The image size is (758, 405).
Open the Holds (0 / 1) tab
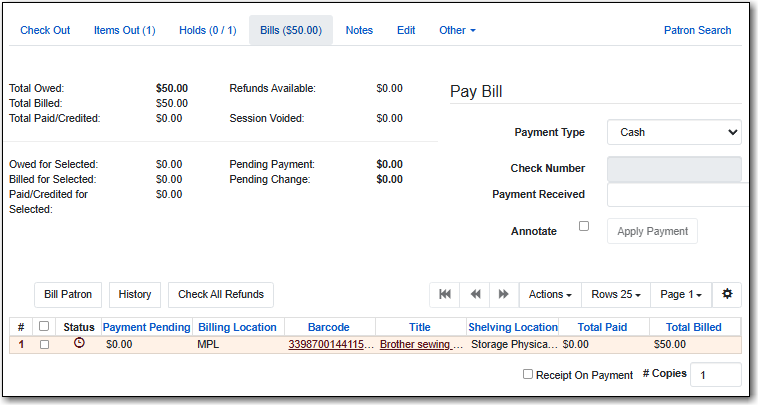click(x=208, y=30)
